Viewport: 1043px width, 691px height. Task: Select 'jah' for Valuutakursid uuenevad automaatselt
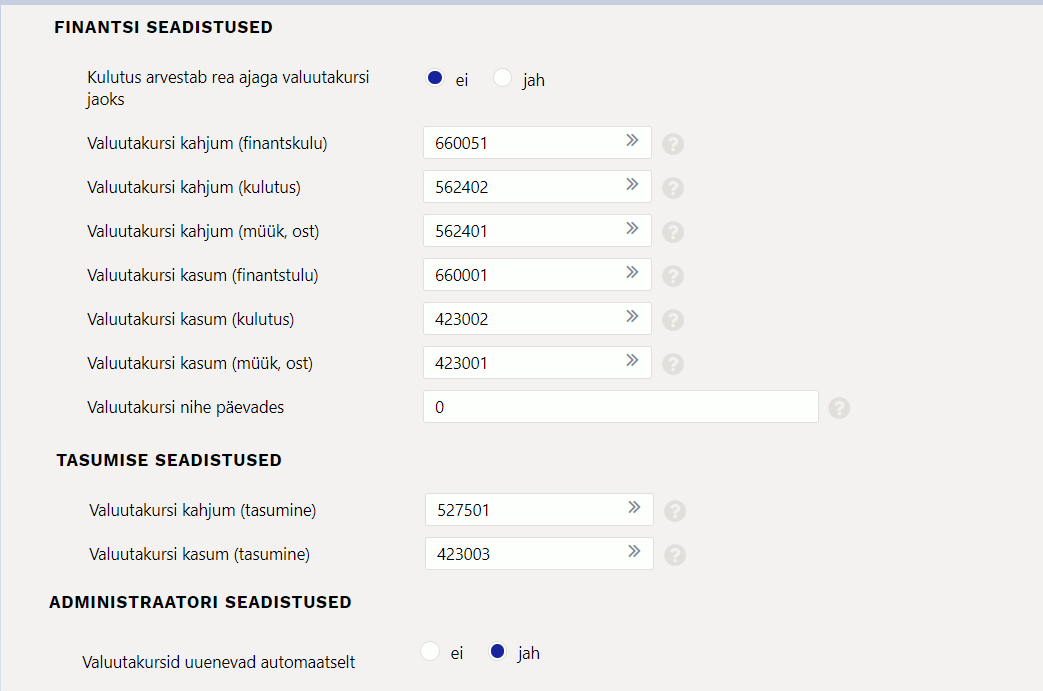[497, 652]
